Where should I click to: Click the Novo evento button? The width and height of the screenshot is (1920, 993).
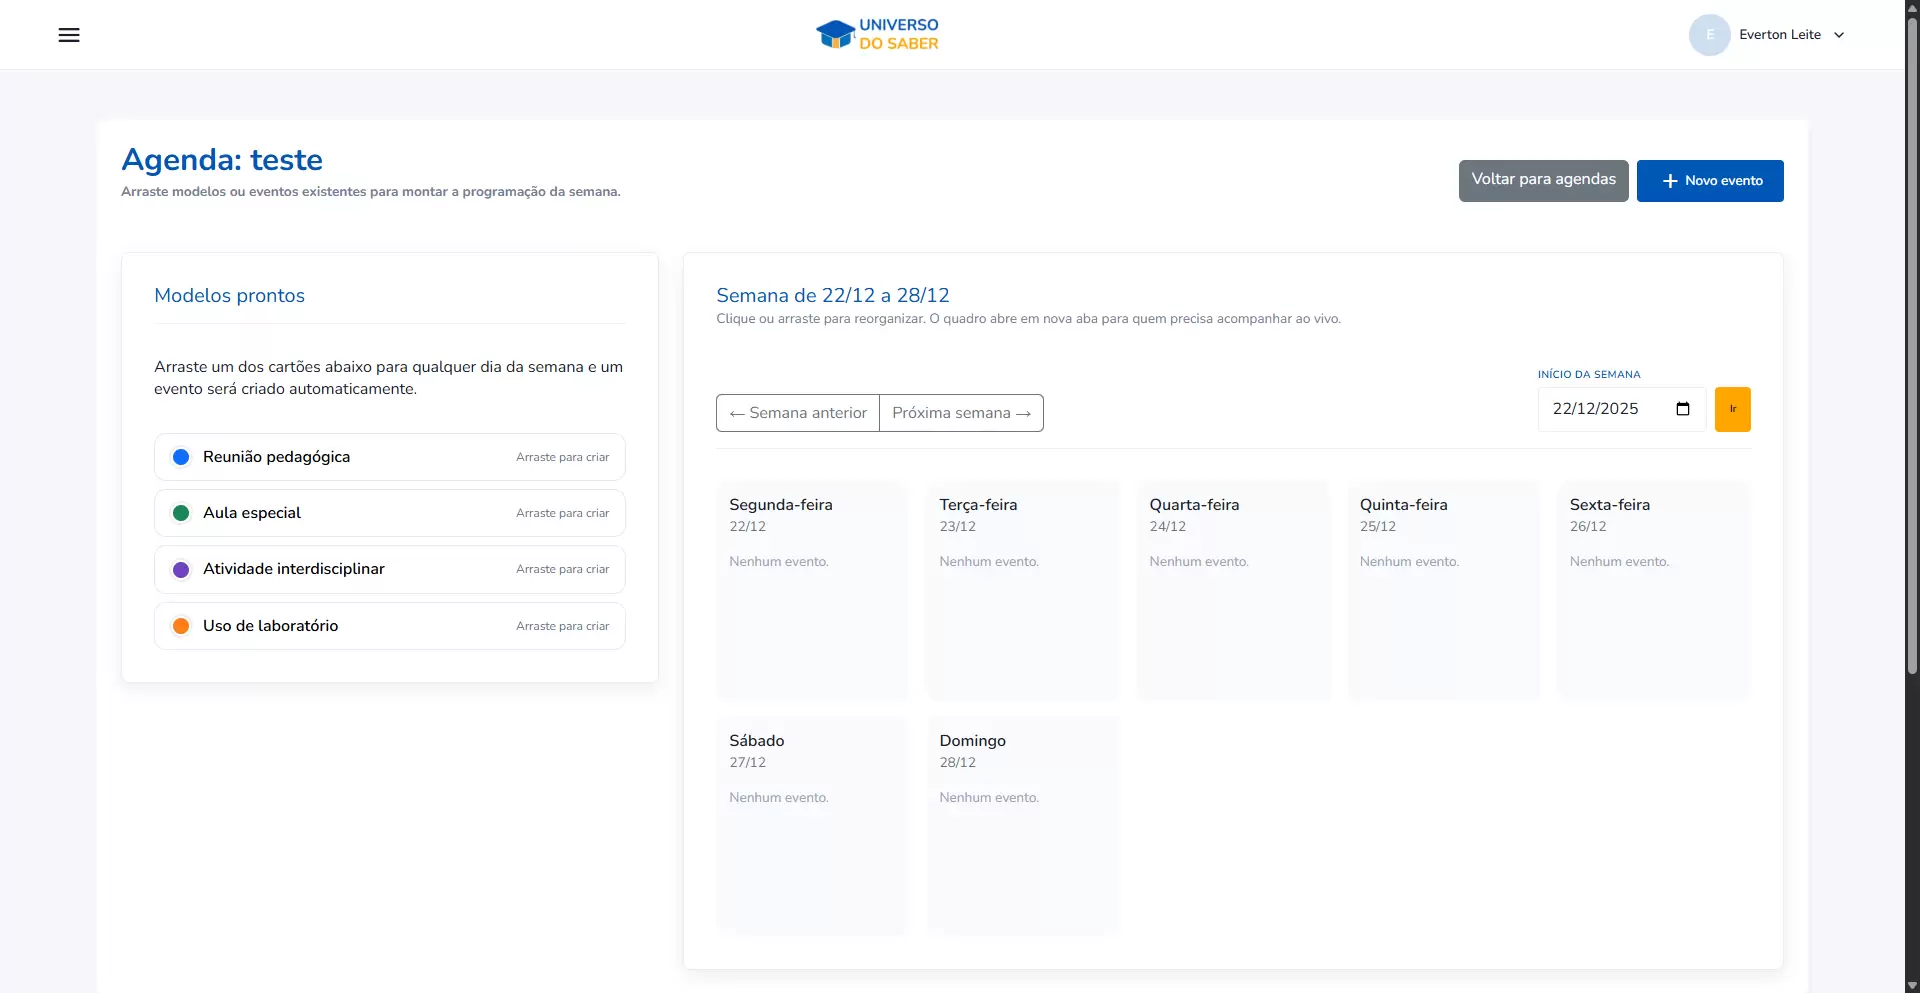(x=1709, y=181)
